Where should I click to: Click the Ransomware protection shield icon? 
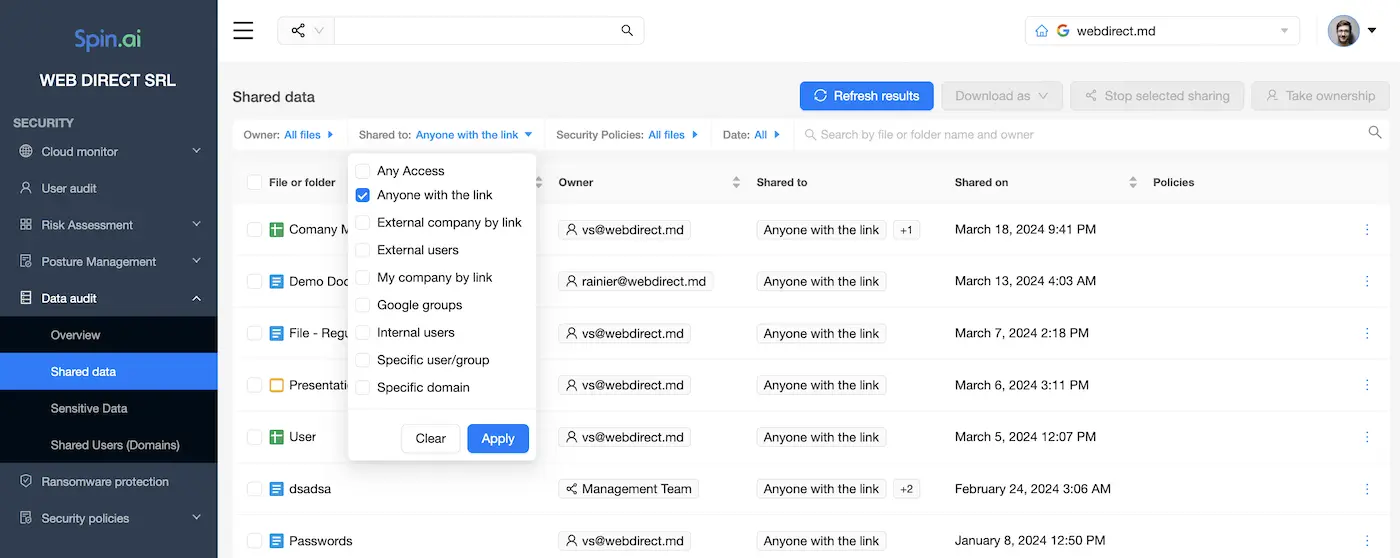tap(26, 482)
